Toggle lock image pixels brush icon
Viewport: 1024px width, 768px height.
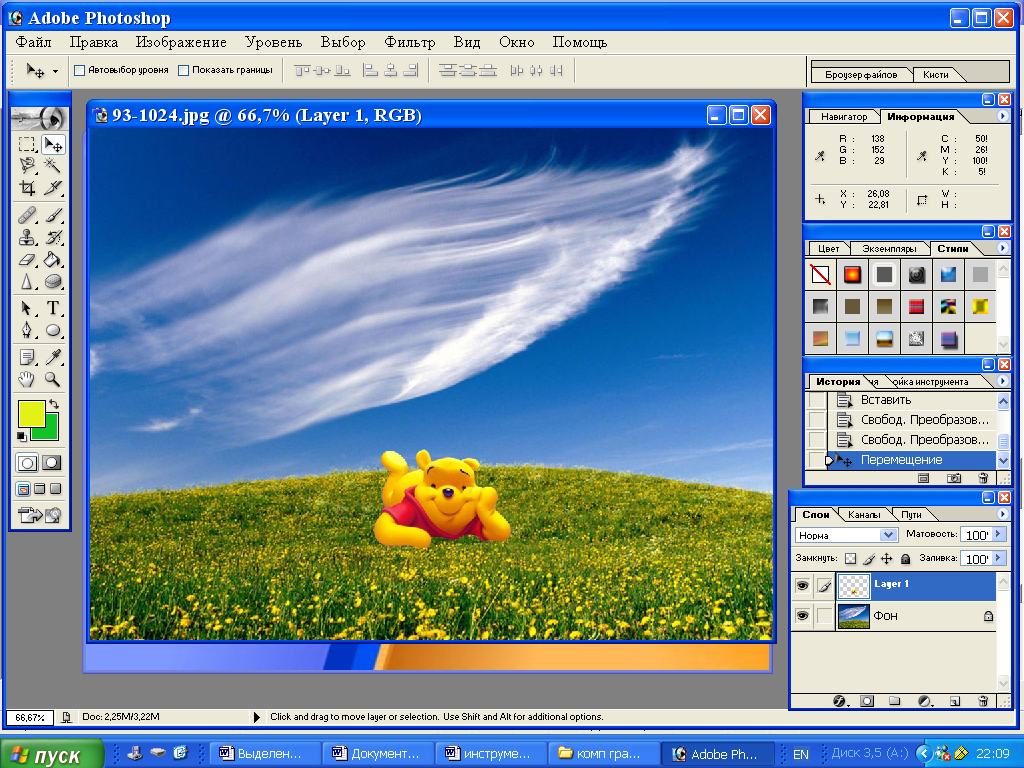869,558
